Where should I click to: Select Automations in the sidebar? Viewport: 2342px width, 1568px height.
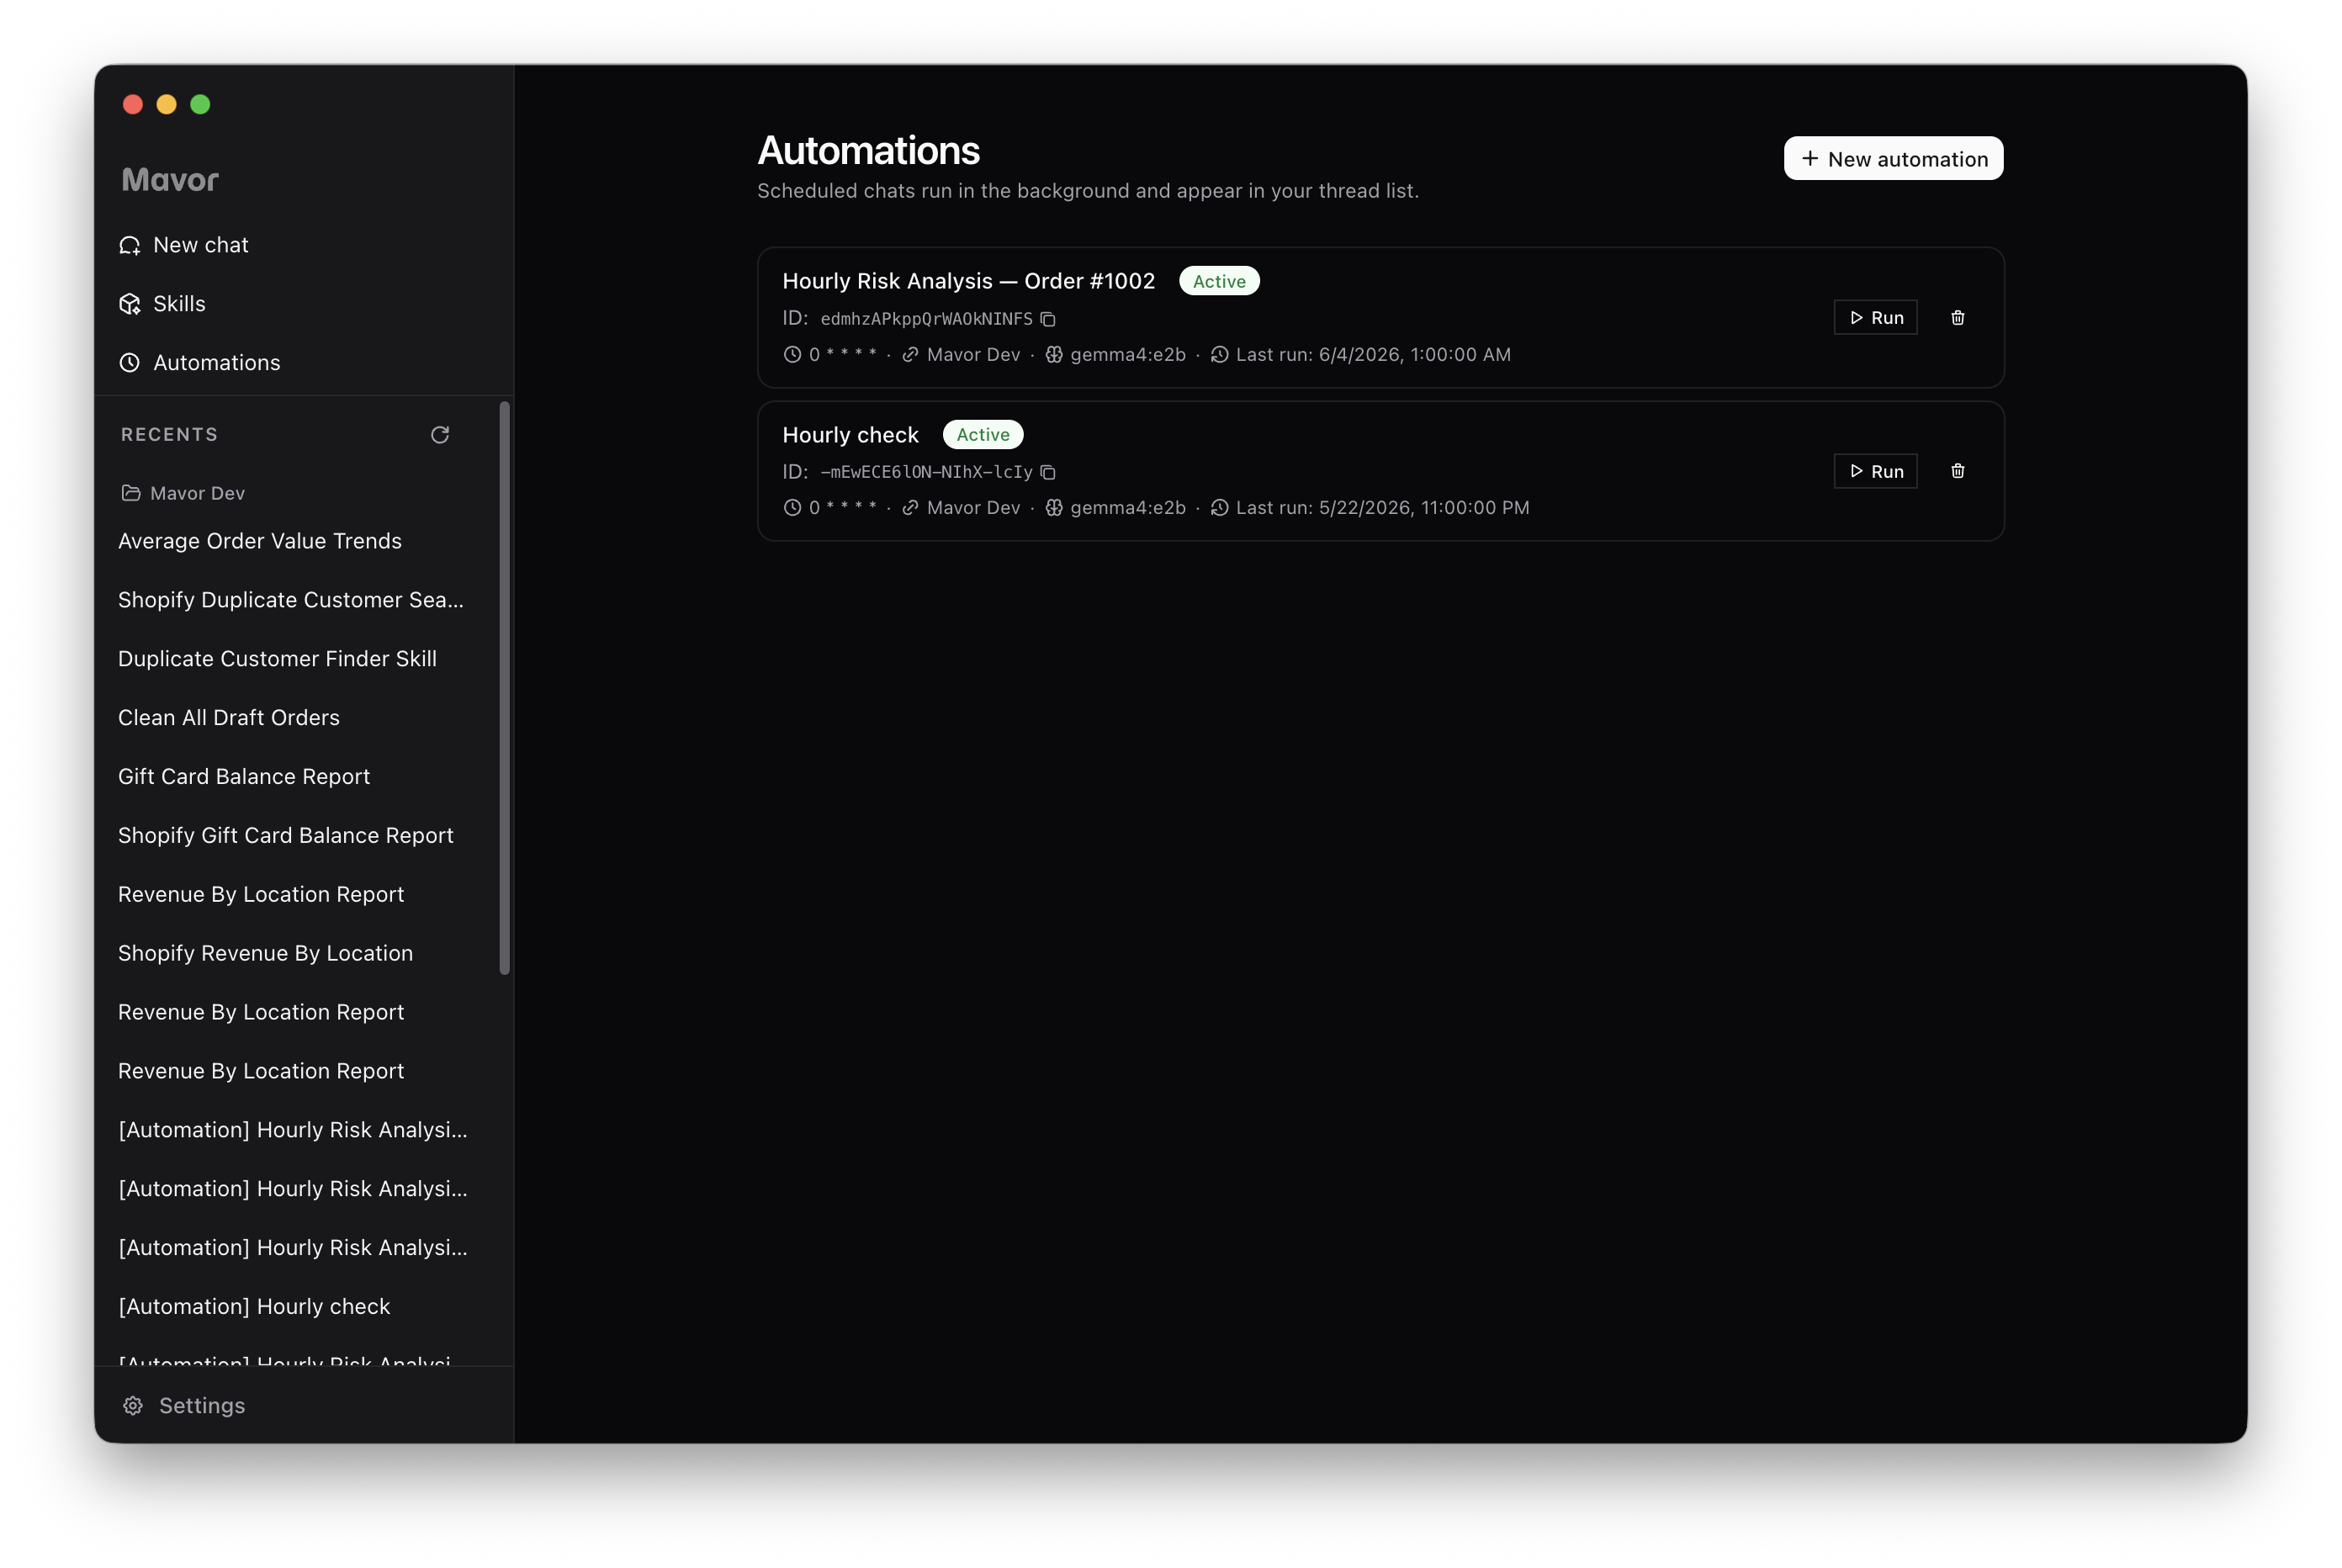[199, 362]
